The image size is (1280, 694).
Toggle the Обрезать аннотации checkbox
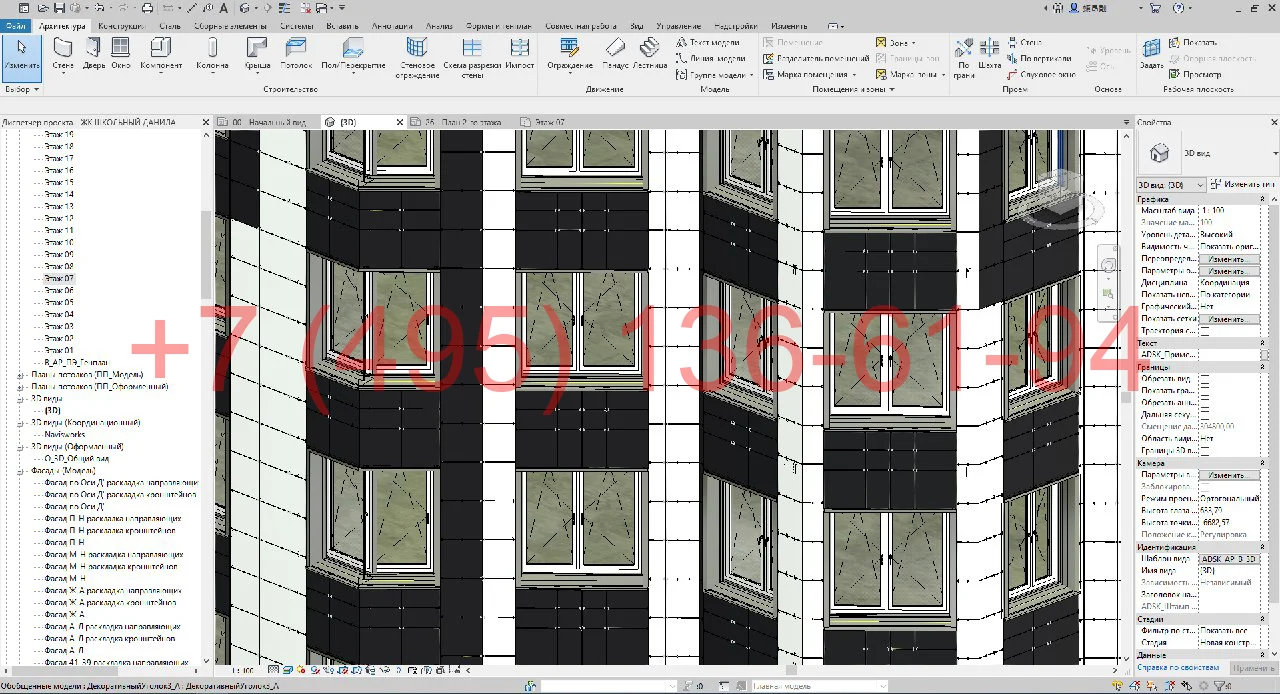(x=1205, y=402)
